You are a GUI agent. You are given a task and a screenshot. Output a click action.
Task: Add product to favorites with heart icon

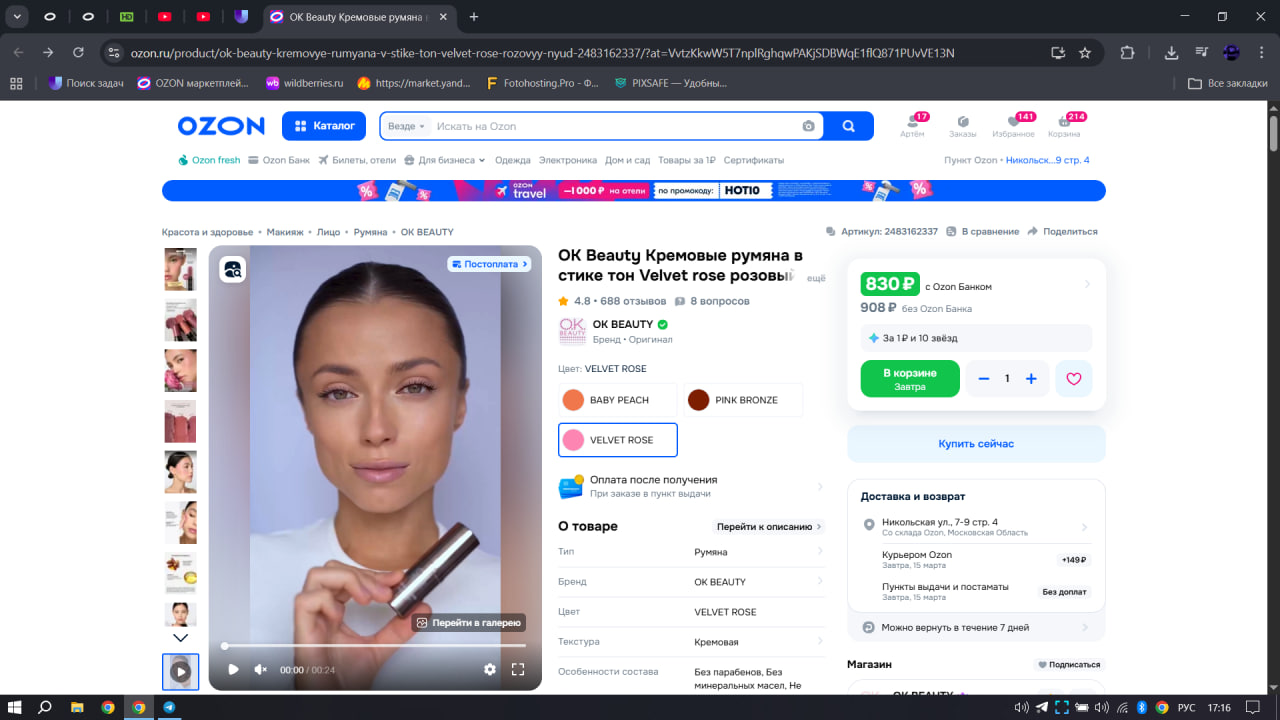1074,379
